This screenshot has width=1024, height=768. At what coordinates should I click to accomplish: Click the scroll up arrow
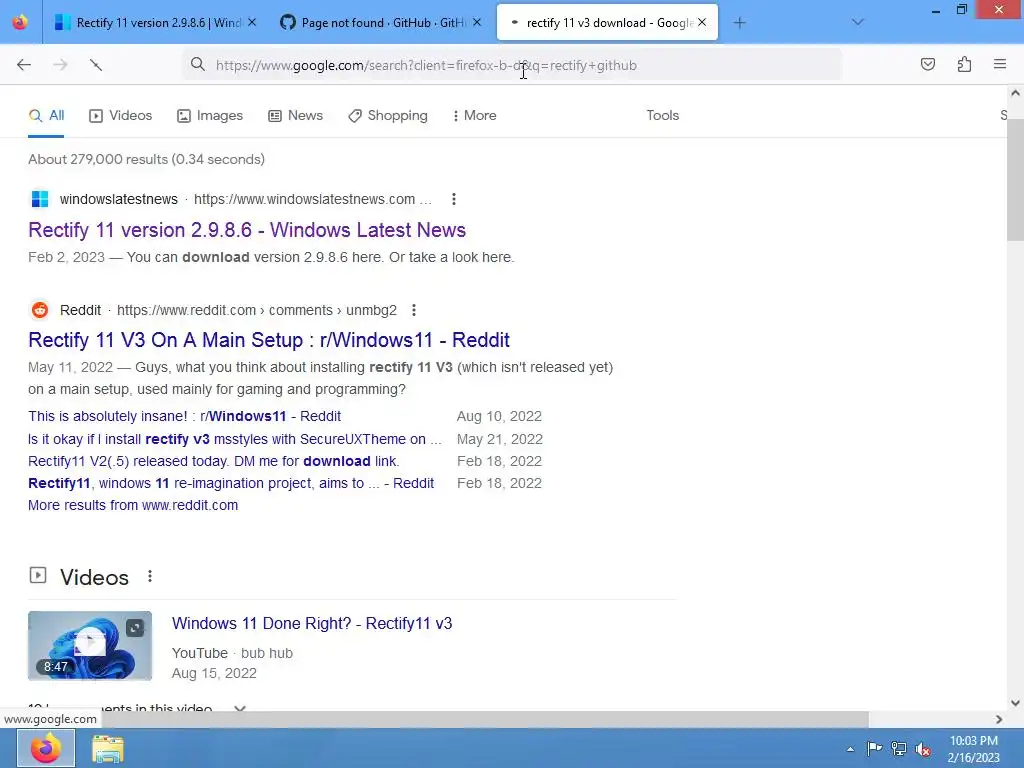tap(1015, 93)
